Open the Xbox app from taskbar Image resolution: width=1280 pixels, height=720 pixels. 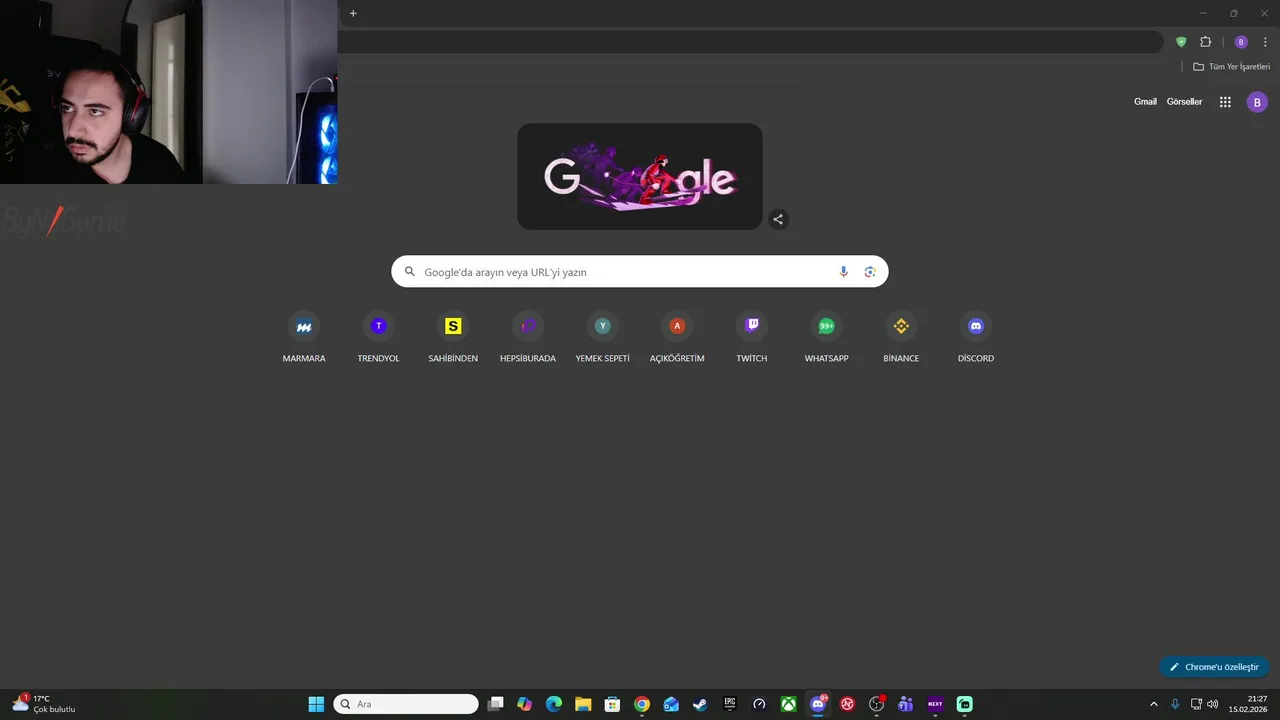coord(788,704)
